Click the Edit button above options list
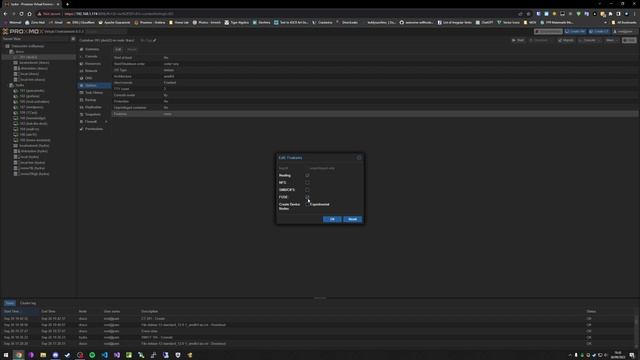Image resolution: width=640 pixels, height=360 pixels. pyautogui.click(x=118, y=49)
